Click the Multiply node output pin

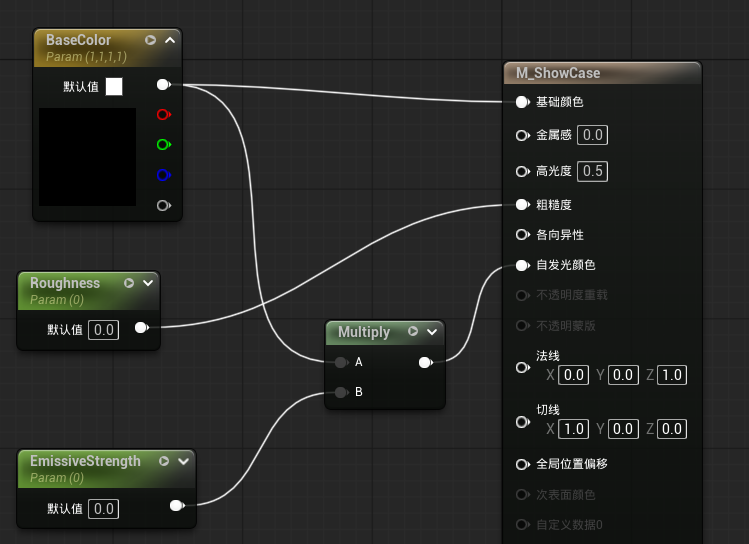[426, 363]
